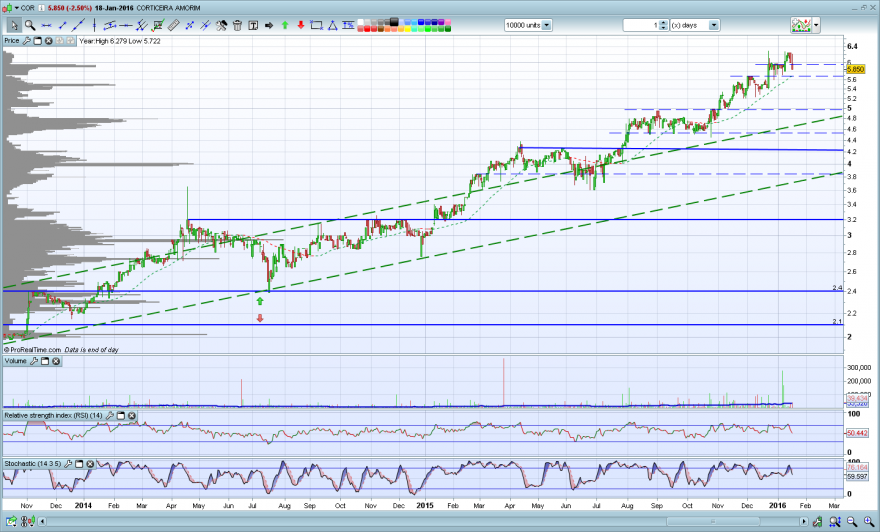Insert a black right arrow marker
880x532 pixels.
coord(269,25)
